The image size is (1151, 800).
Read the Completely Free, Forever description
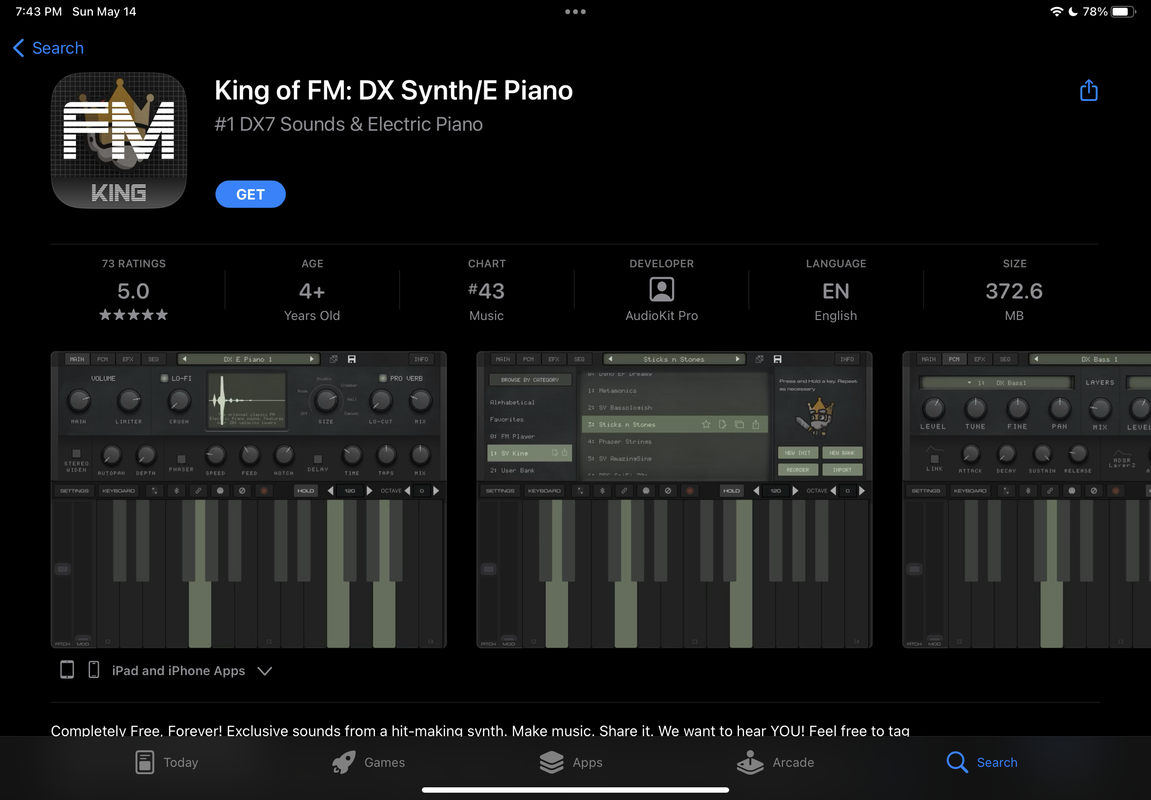480,730
